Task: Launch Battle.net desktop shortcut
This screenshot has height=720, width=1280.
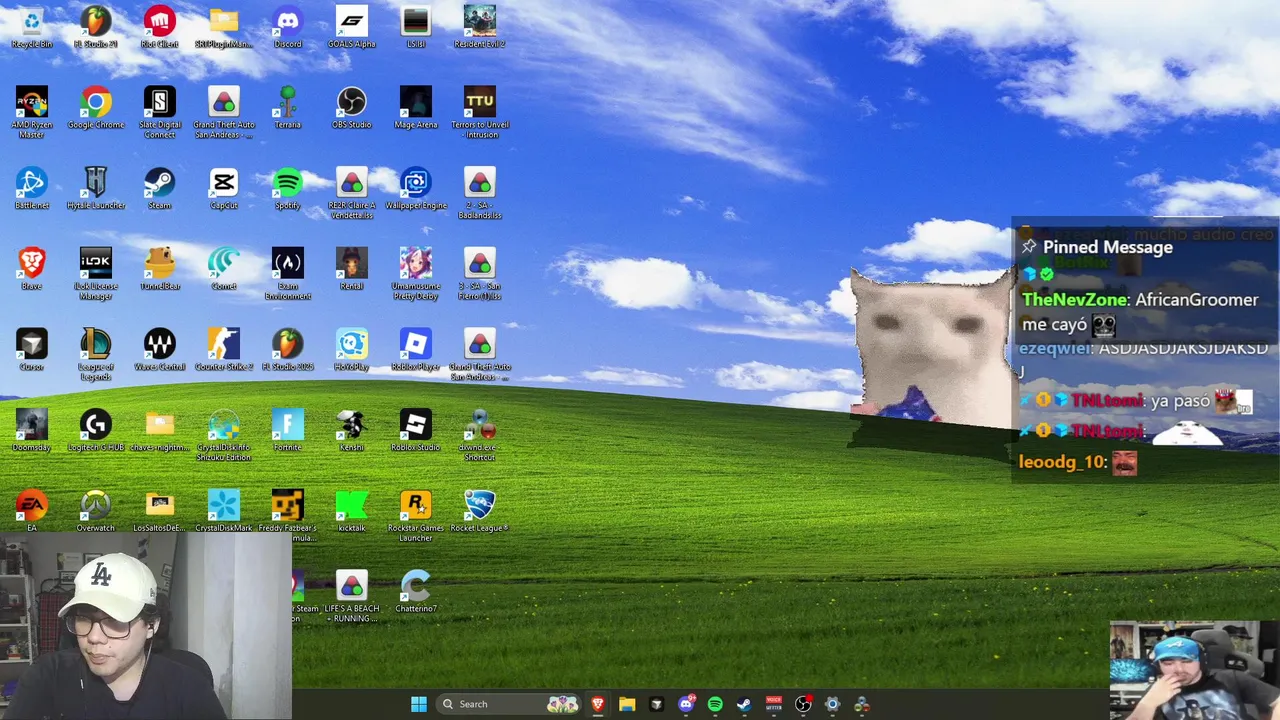Action: (x=32, y=189)
